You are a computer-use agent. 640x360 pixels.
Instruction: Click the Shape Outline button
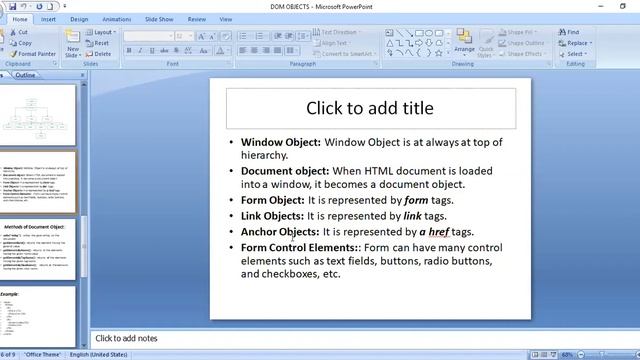pyautogui.click(x=522, y=43)
